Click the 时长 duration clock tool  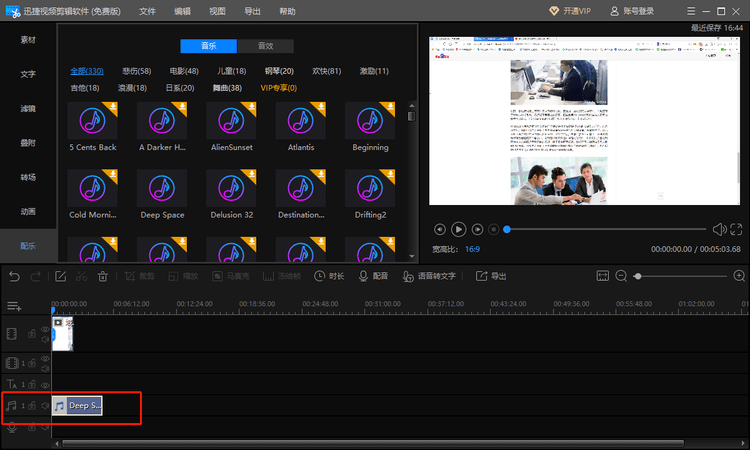[329, 276]
